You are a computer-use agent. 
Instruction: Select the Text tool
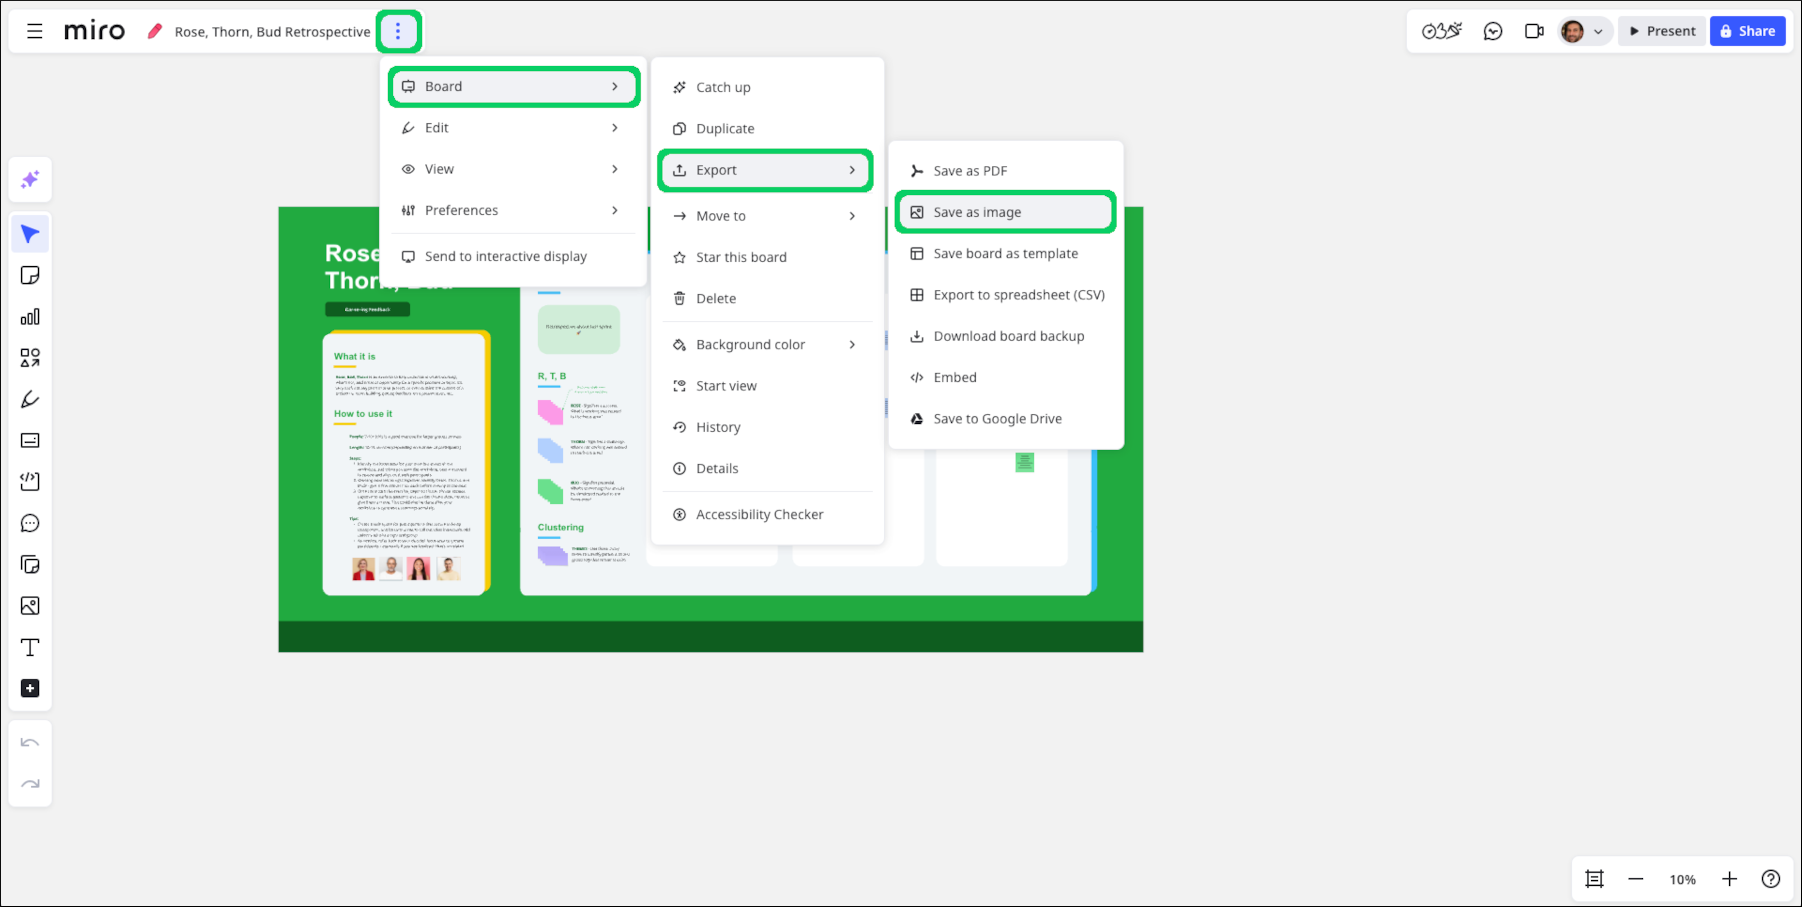[30, 648]
